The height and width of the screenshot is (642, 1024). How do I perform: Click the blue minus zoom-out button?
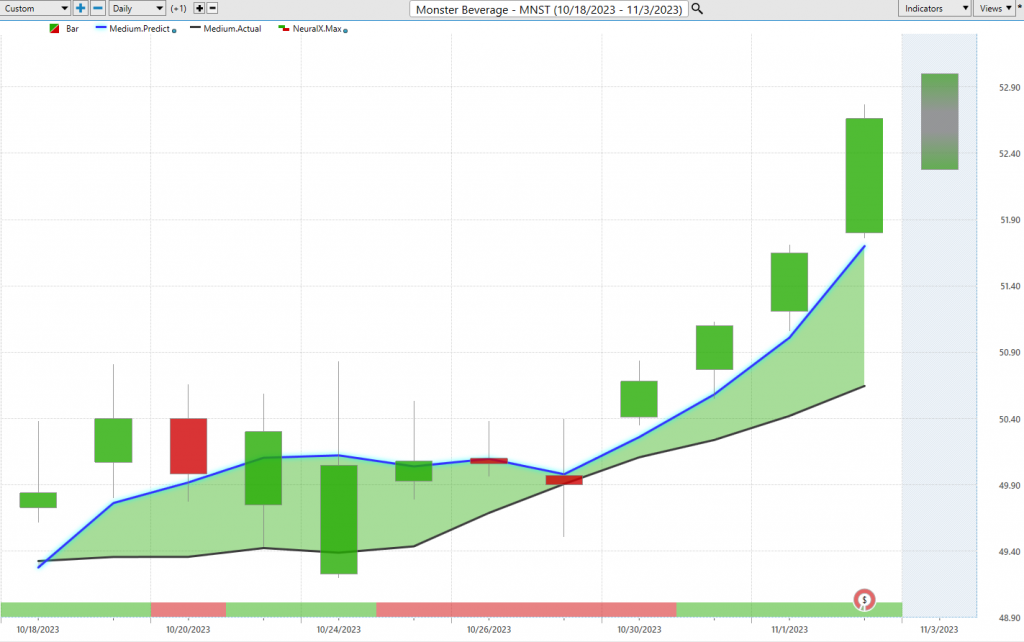[x=98, y=8]
